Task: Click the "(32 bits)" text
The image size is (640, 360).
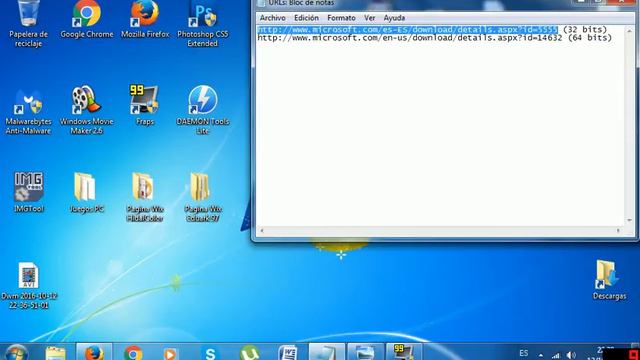Action: [x=585, y=30]
